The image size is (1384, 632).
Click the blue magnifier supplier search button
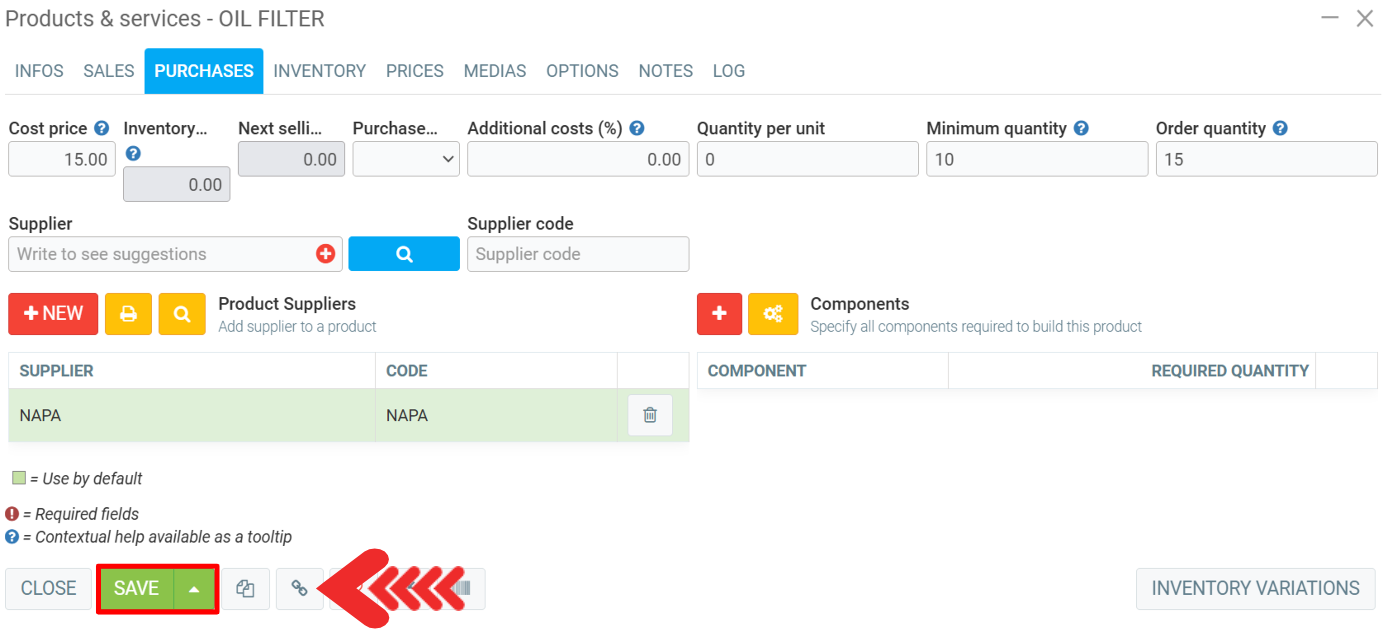point(404,254)
